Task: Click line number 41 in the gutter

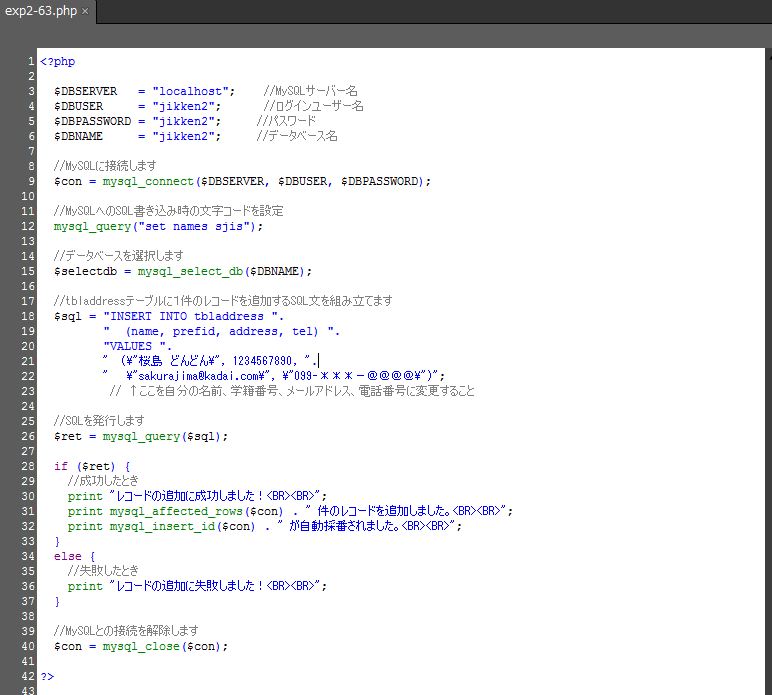Action: point(27,661)
